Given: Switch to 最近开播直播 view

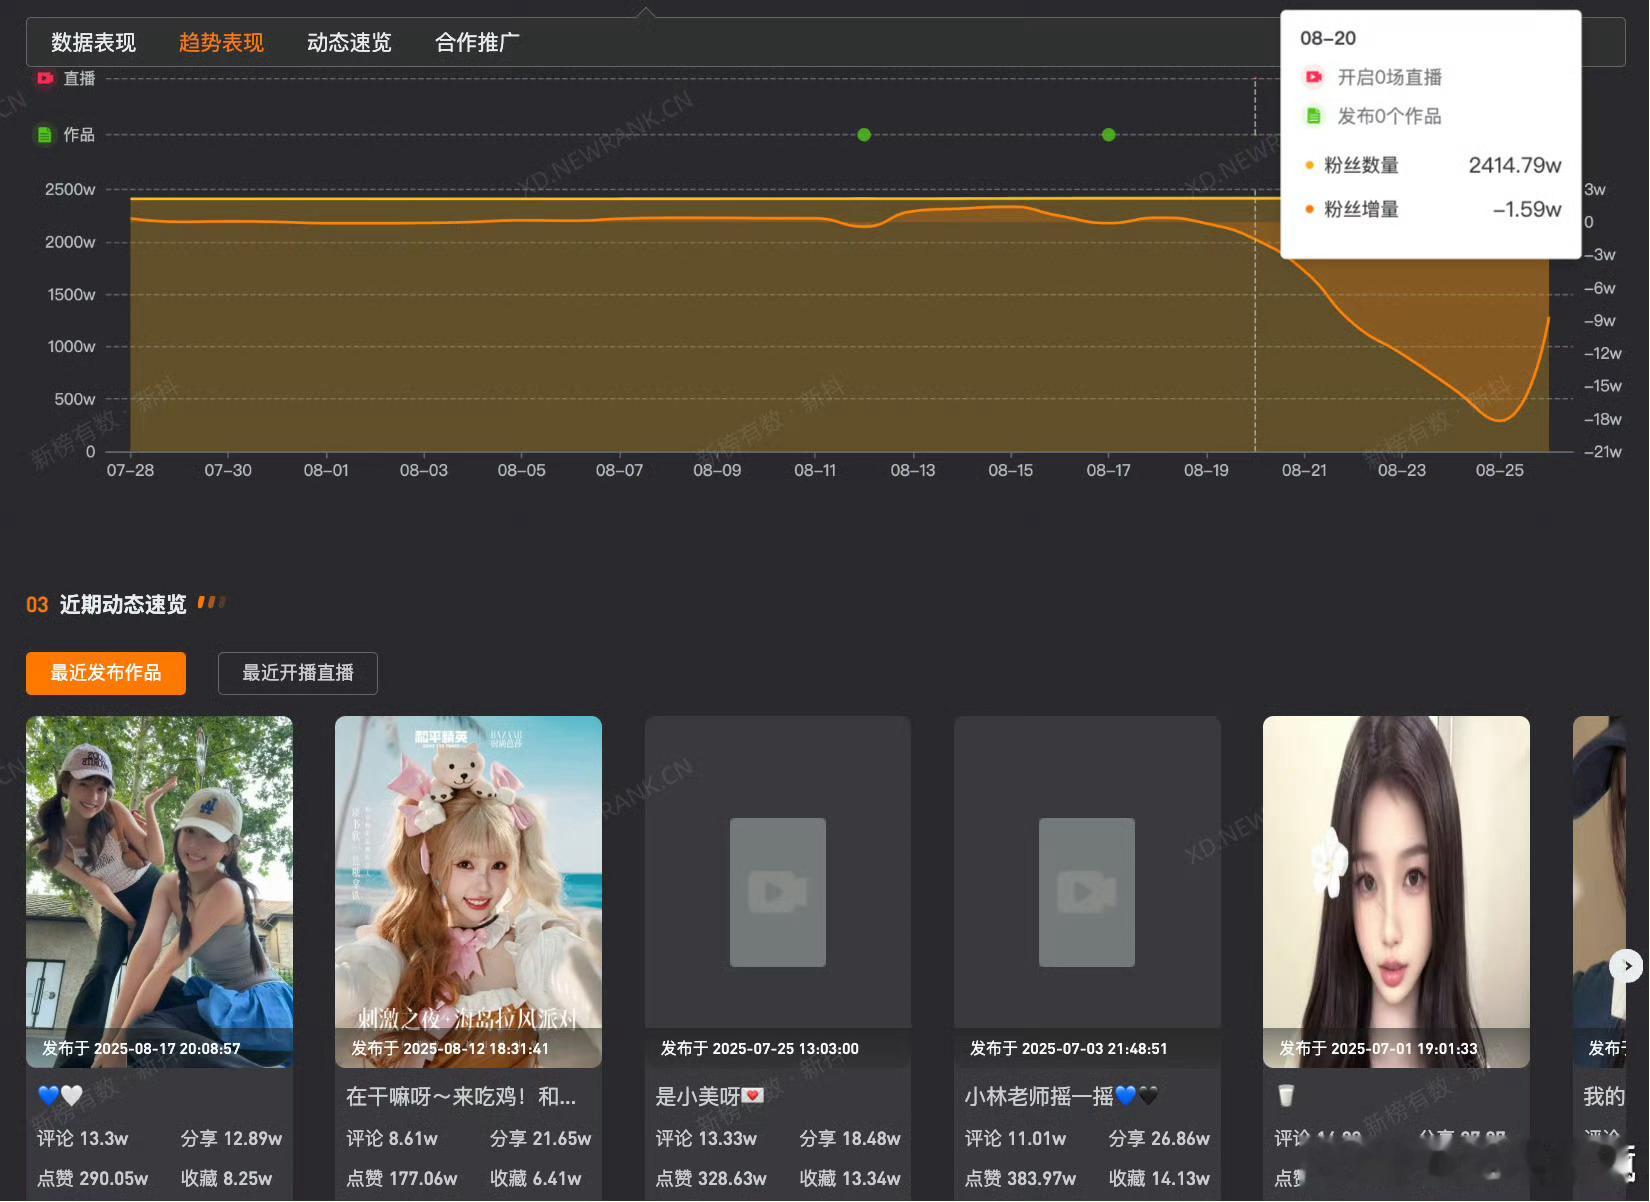Looking at the screenshot, I should (298, 673).
